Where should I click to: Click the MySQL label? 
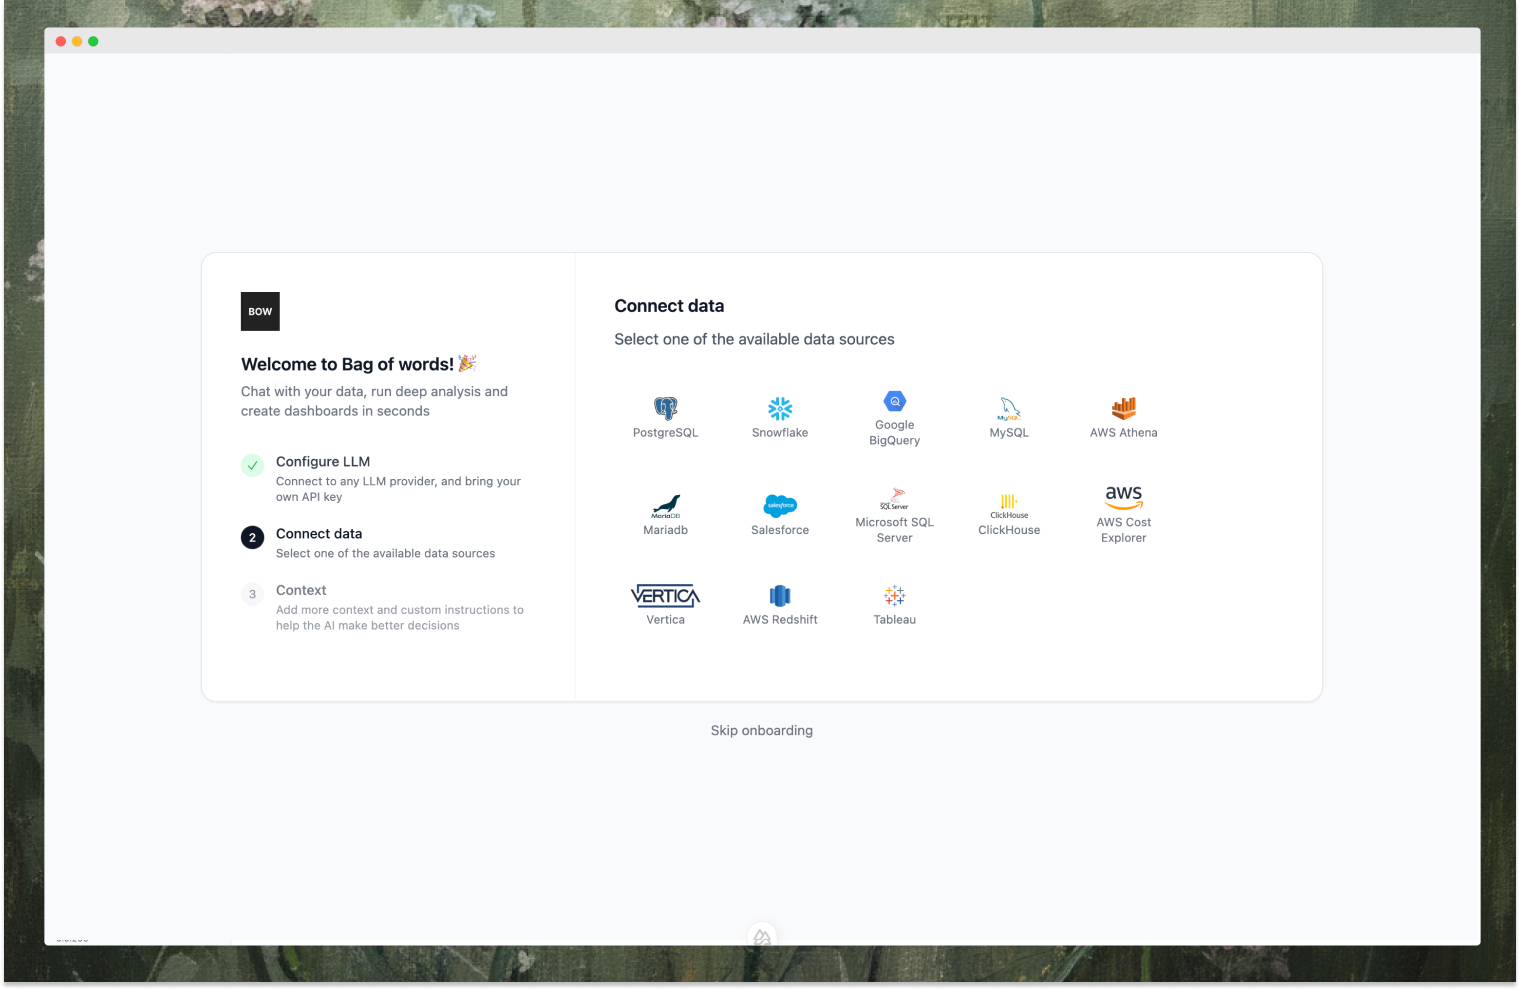pos(1009,433)
